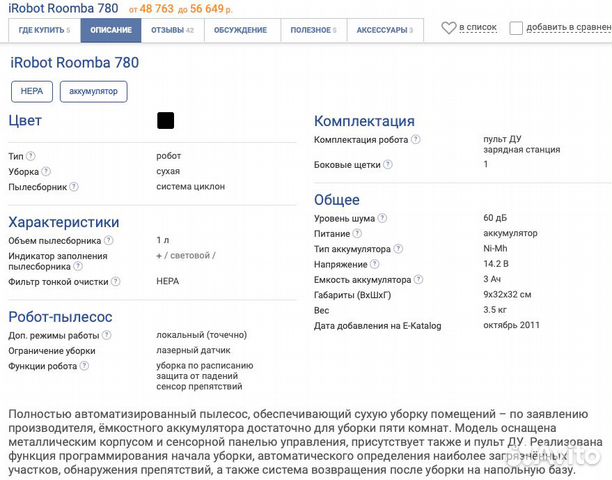The height and width of the screenshot is (480, 612).
Task: Click the value зарядная станция
Action: pyautogui.click(x=521, y=149)
